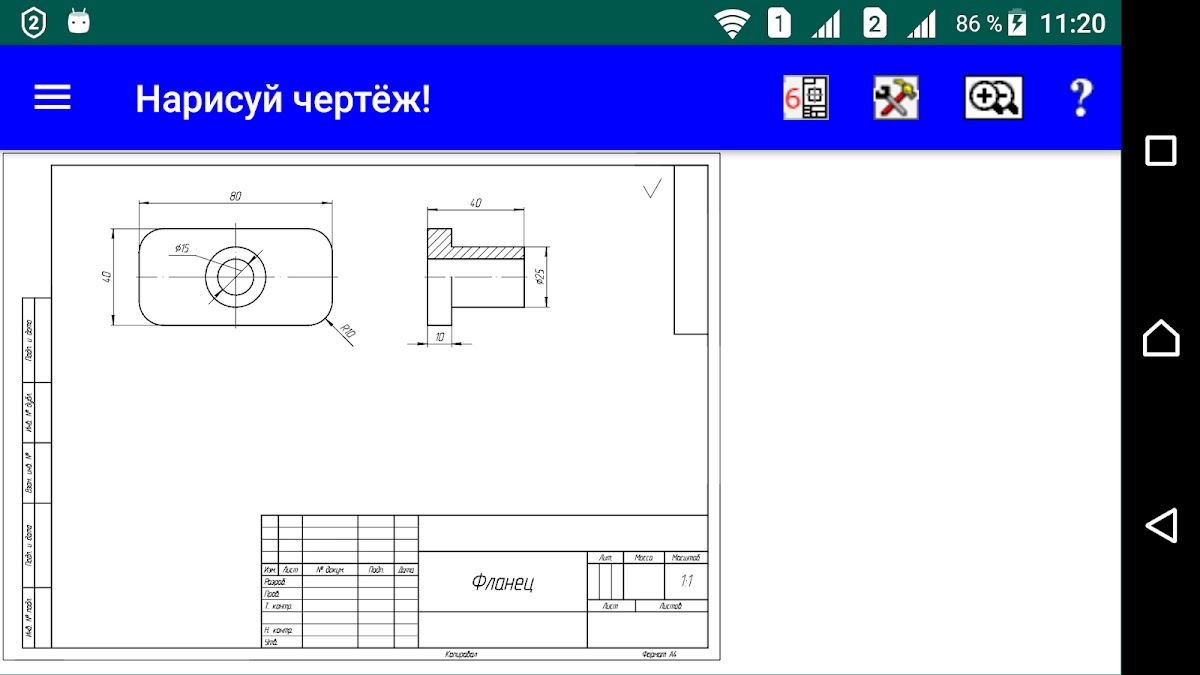Click the concentric circles in the front view

(236, 276)
